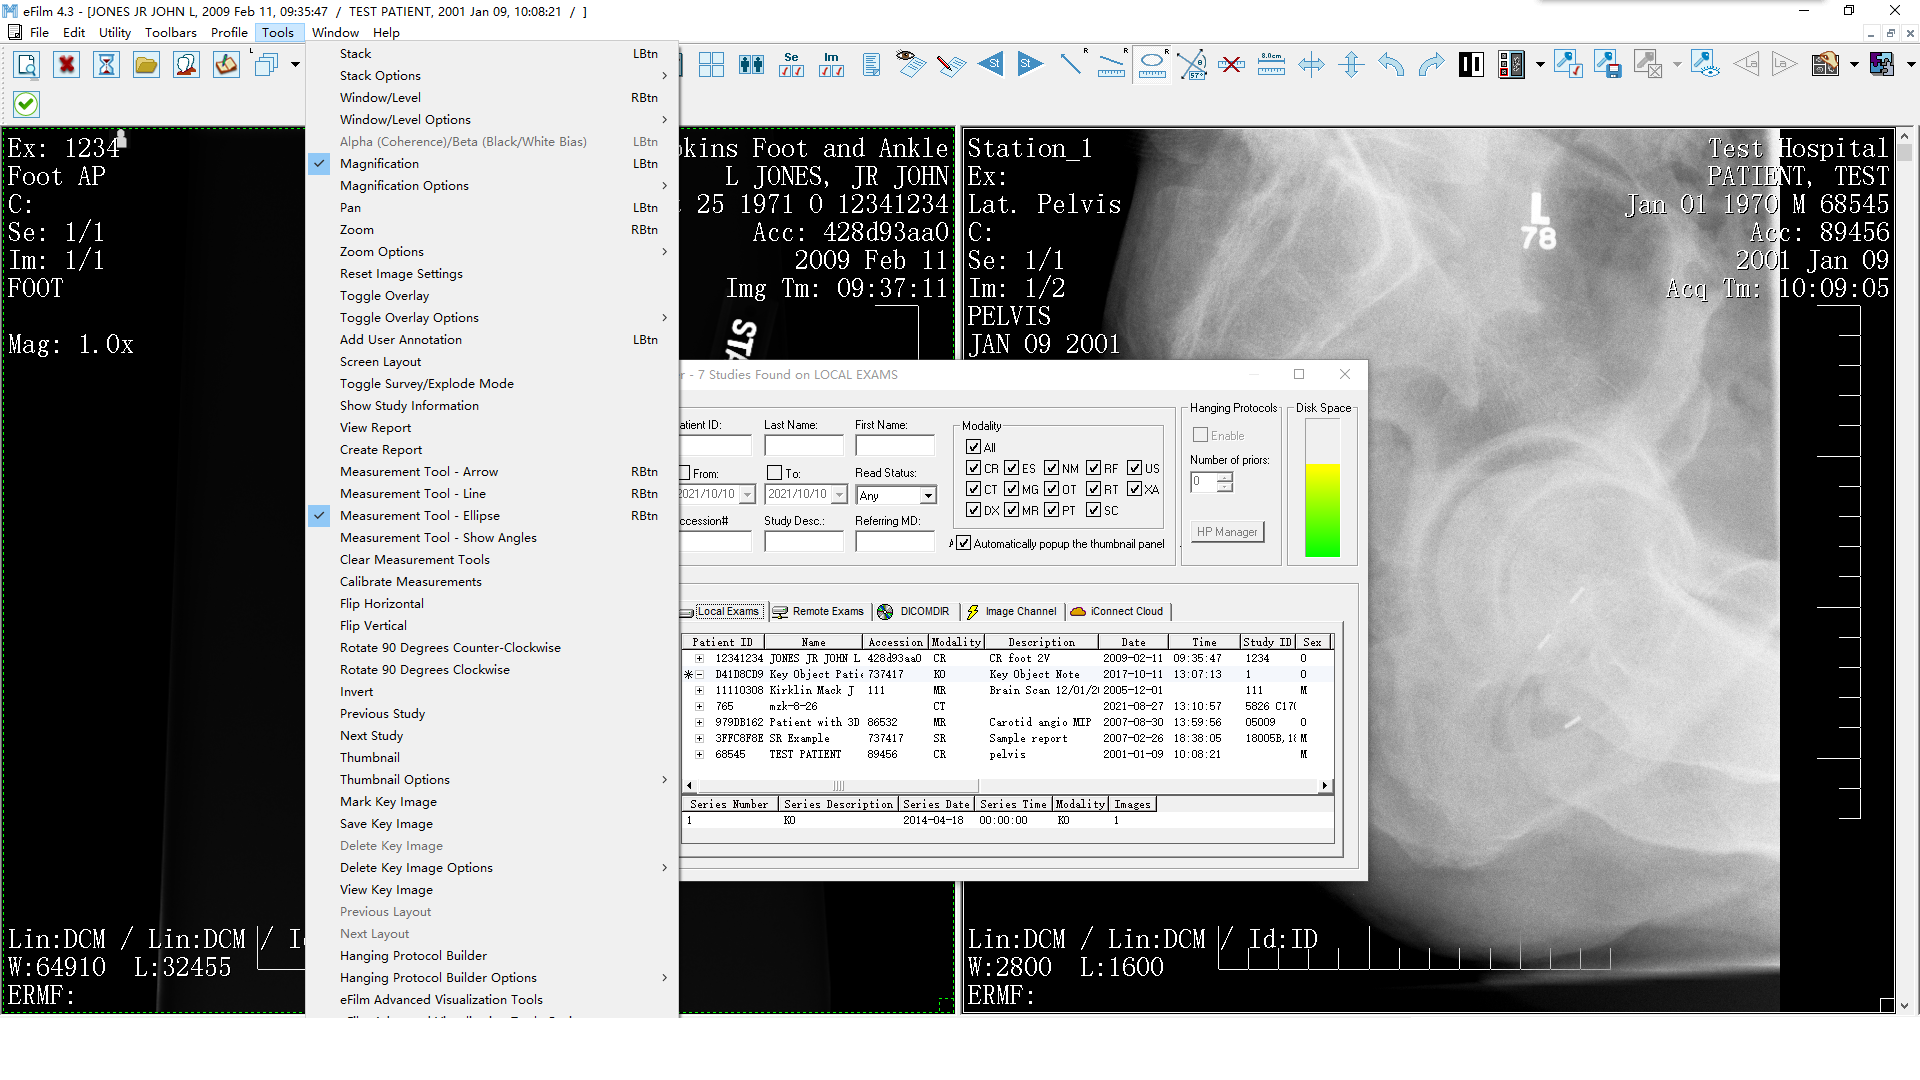Image resolution: width=1920 pixels, height=1080 pixels.
Task: Click Create Report in the menu
Action: point(380,449)
